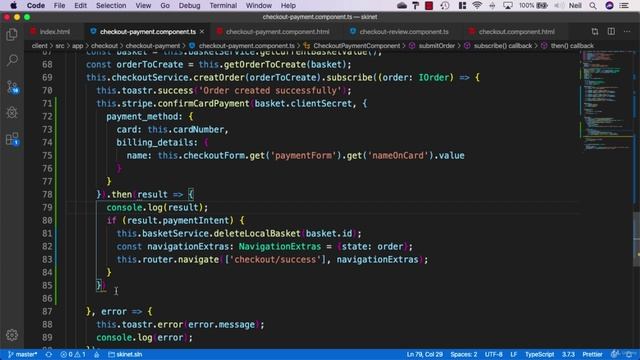640x360 pixels.
Task: Click the Wi-Fi icon in menu bar
Action: coord(477,6)
